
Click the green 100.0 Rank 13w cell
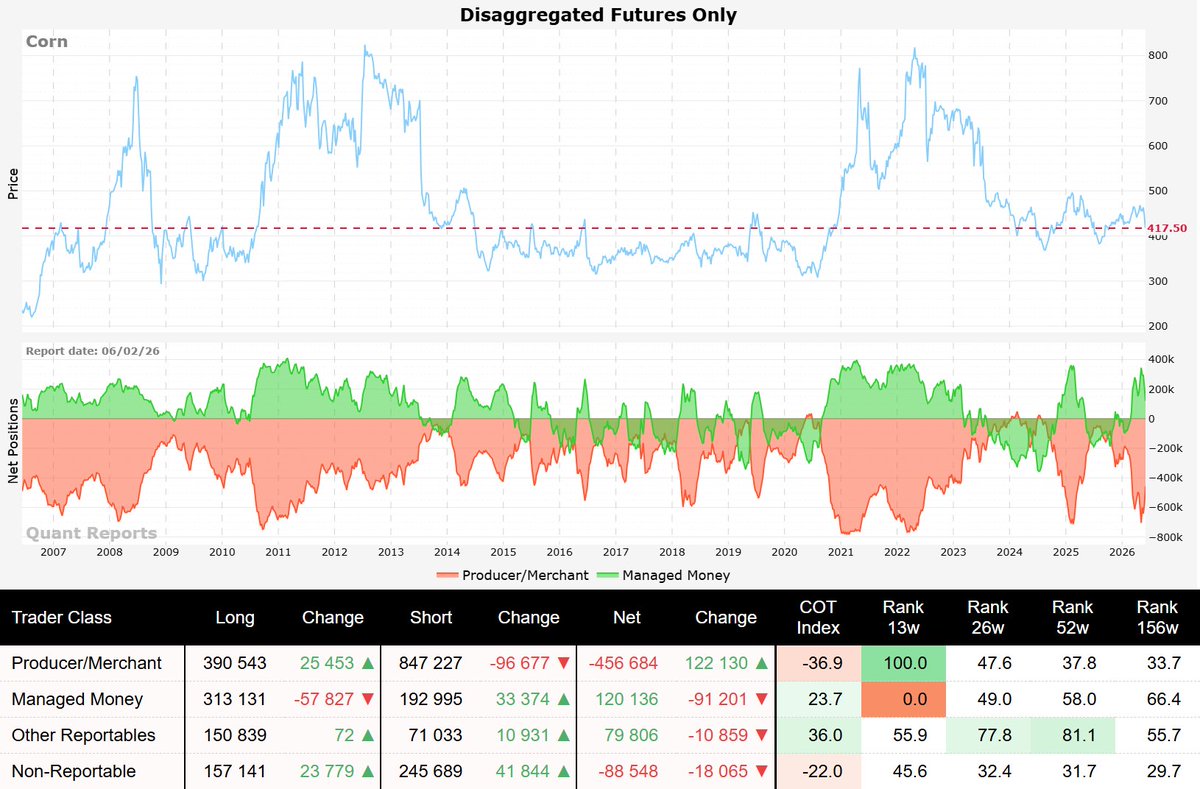[903, 663]
